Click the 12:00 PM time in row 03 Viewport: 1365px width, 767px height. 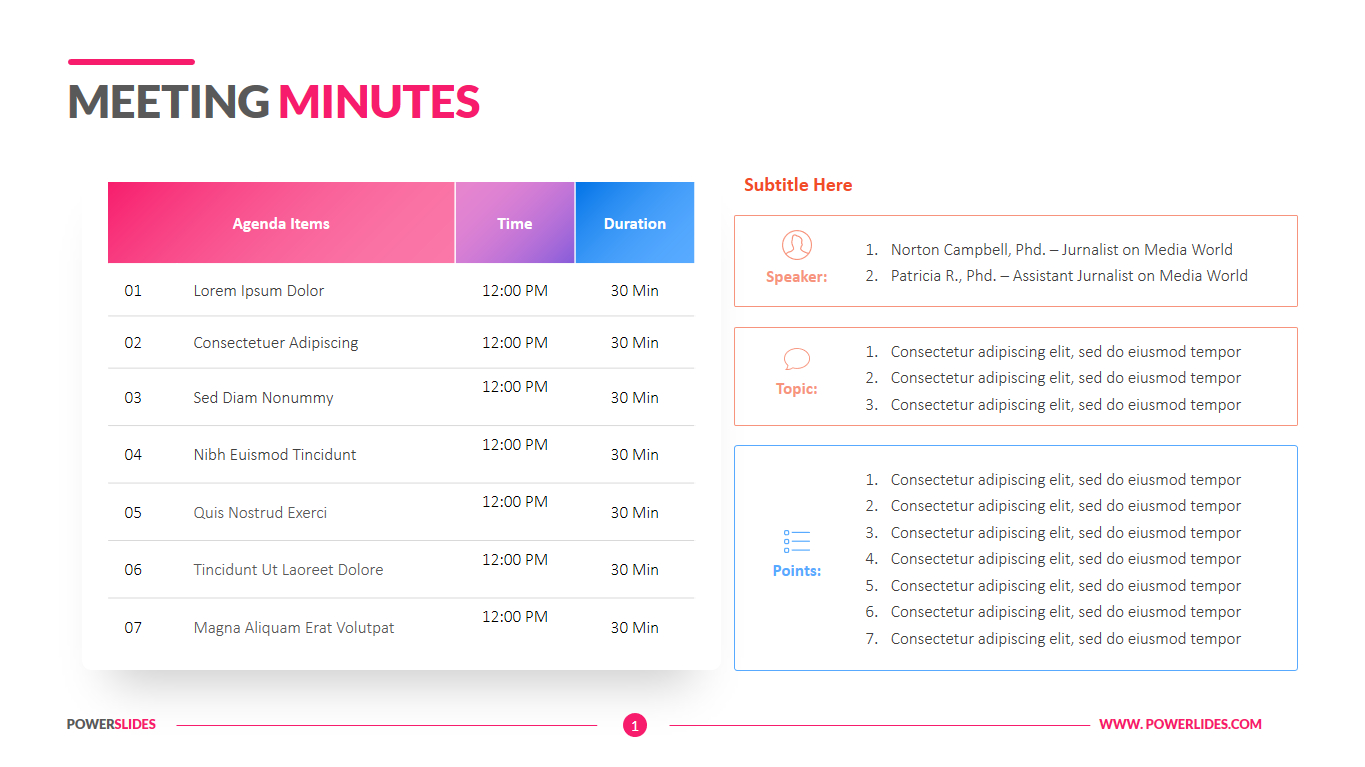(x=515, y=387)
